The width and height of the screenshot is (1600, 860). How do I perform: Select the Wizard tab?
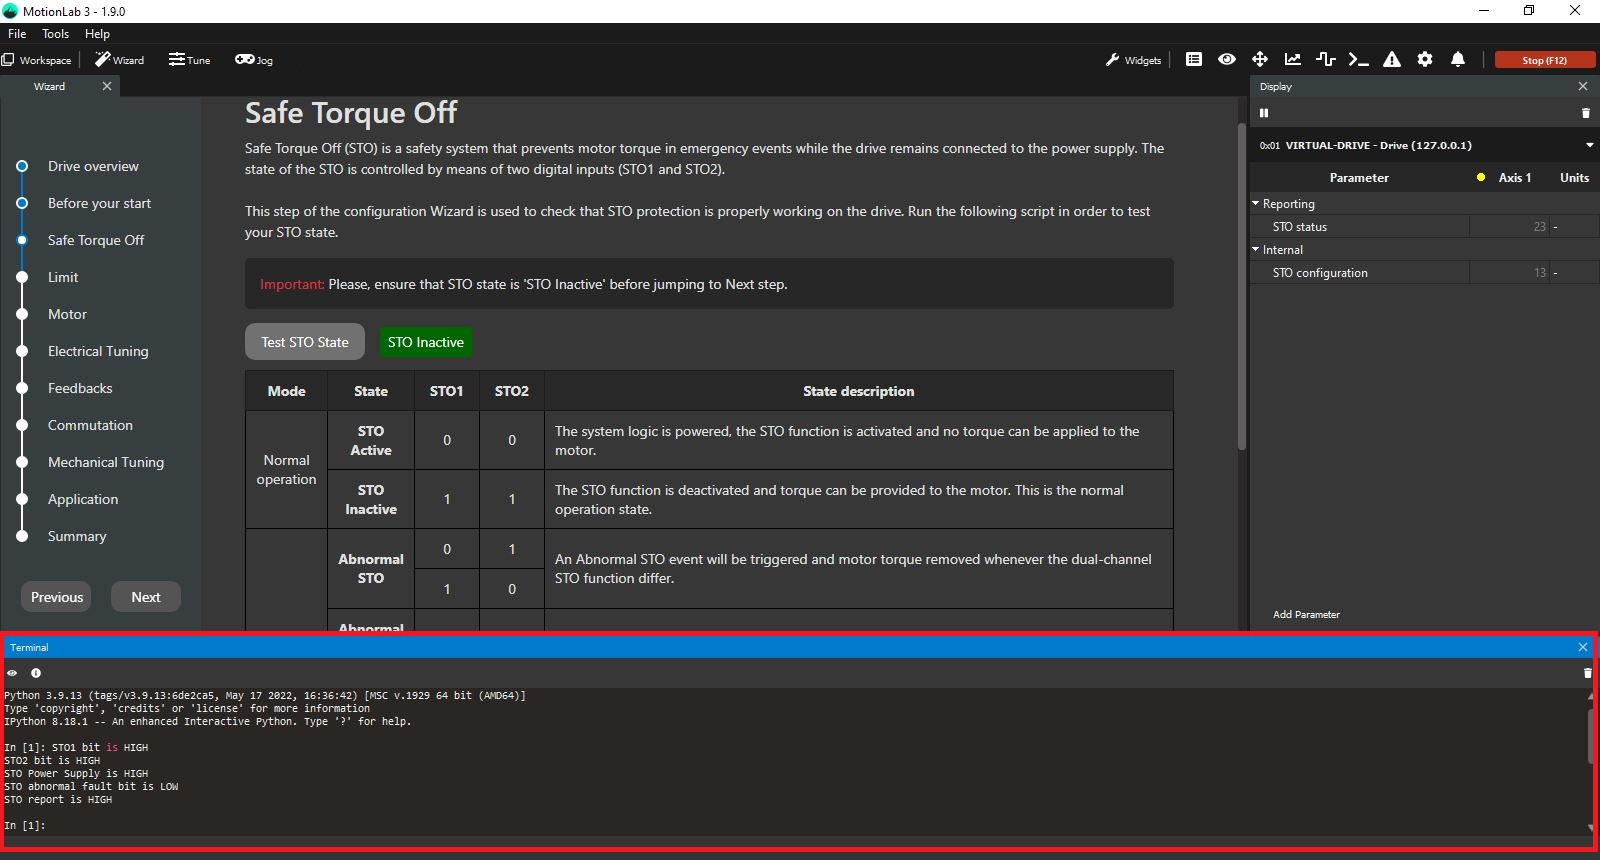tap(49, 87)
